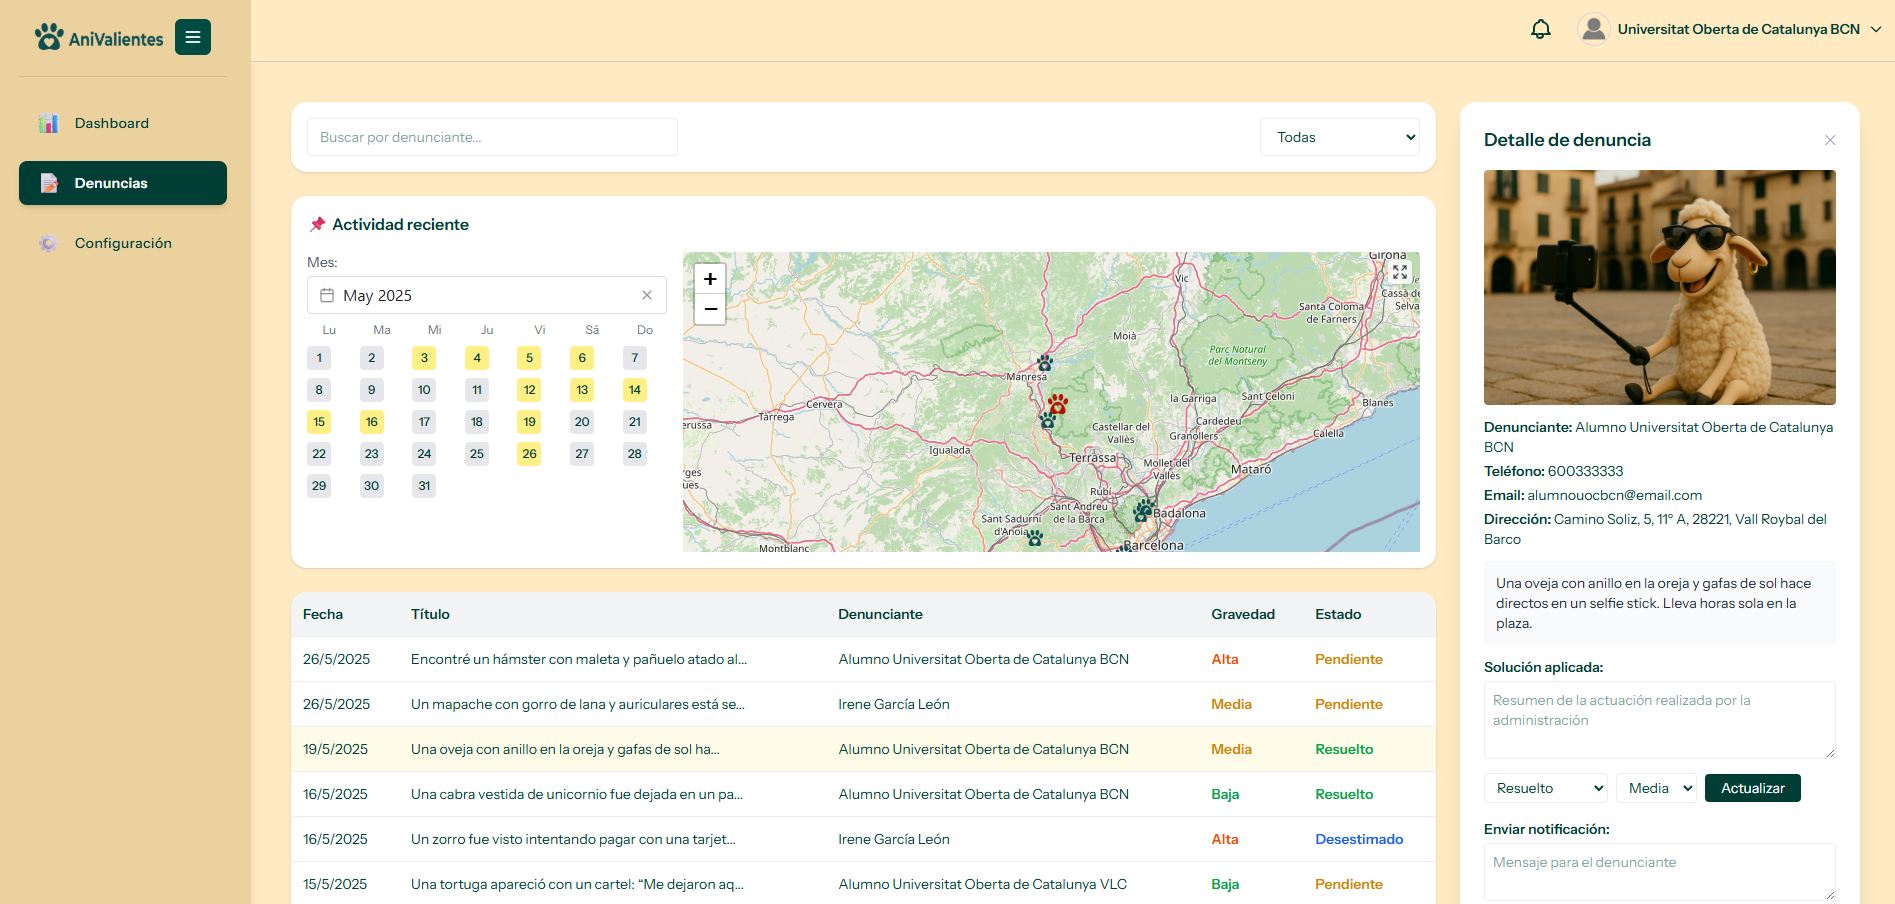Click the user avatar icon
This screenshot has width=1895, height=904.
pyautogui.click(x=1594, y=29)
